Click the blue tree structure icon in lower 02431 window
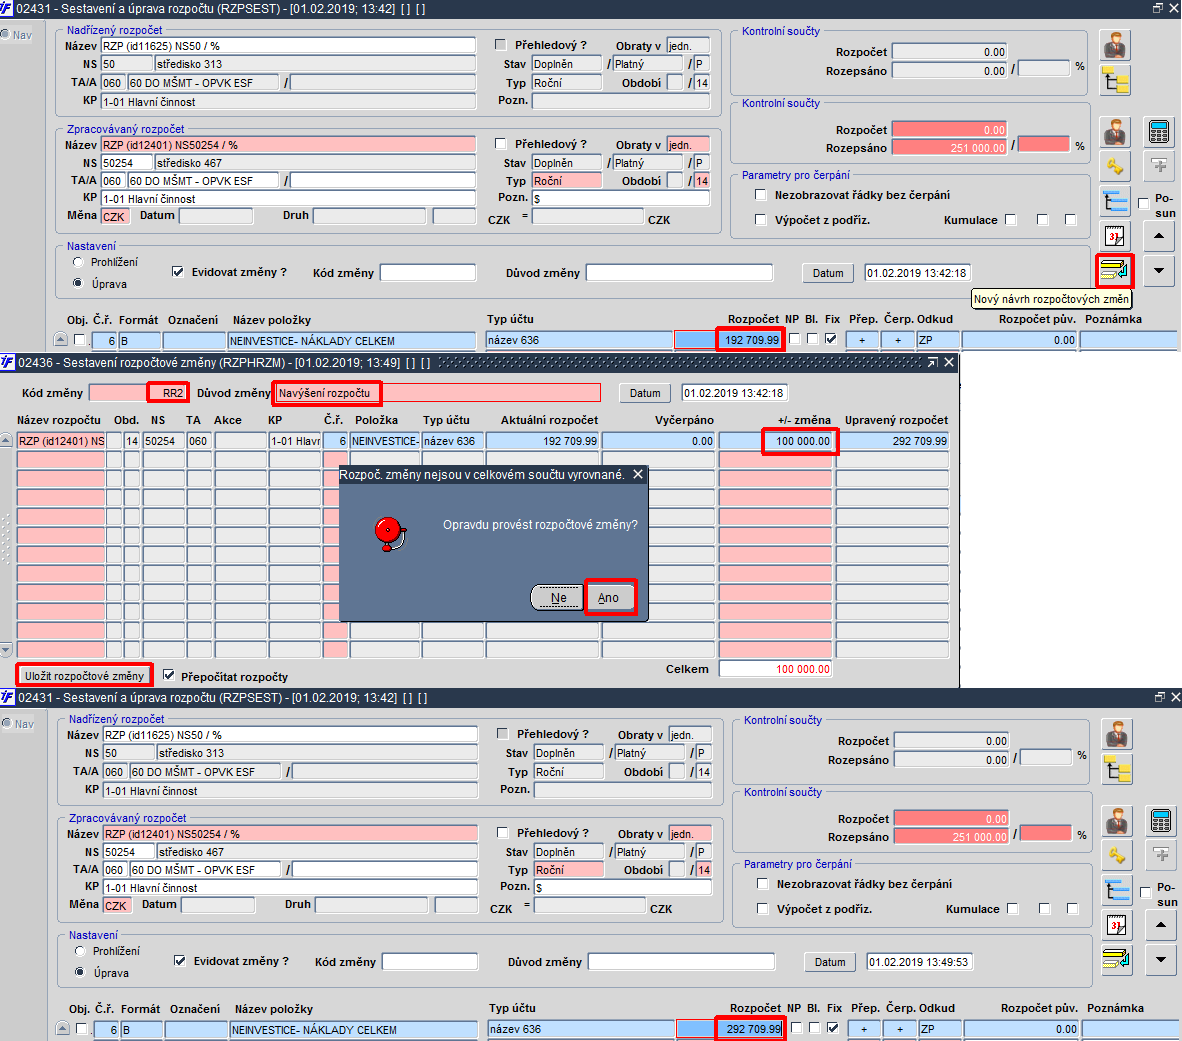Screen dimensions: 1182x1041 tap(1116, 890)
